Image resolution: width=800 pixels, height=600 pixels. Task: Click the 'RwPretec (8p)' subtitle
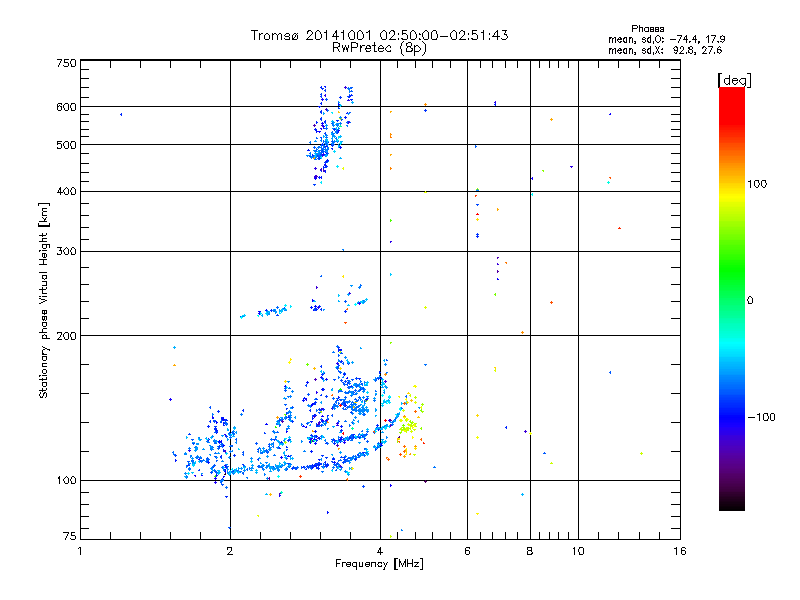tap(379, 48)
